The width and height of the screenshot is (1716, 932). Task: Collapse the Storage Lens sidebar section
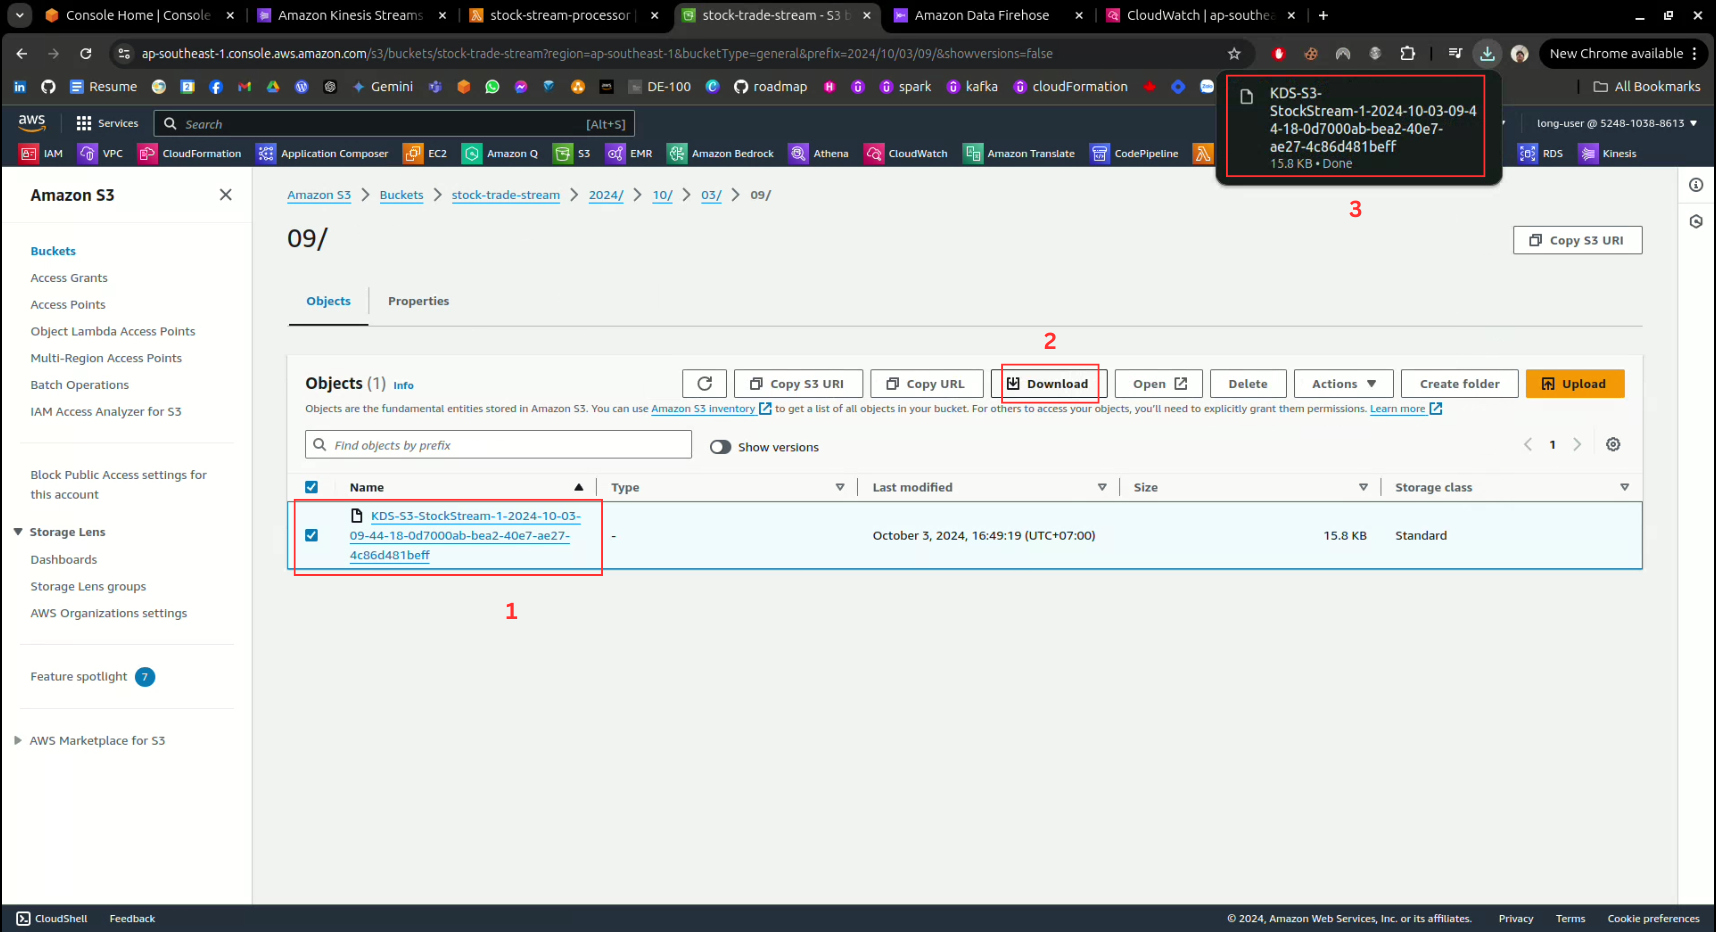click(x=18, y=532)
